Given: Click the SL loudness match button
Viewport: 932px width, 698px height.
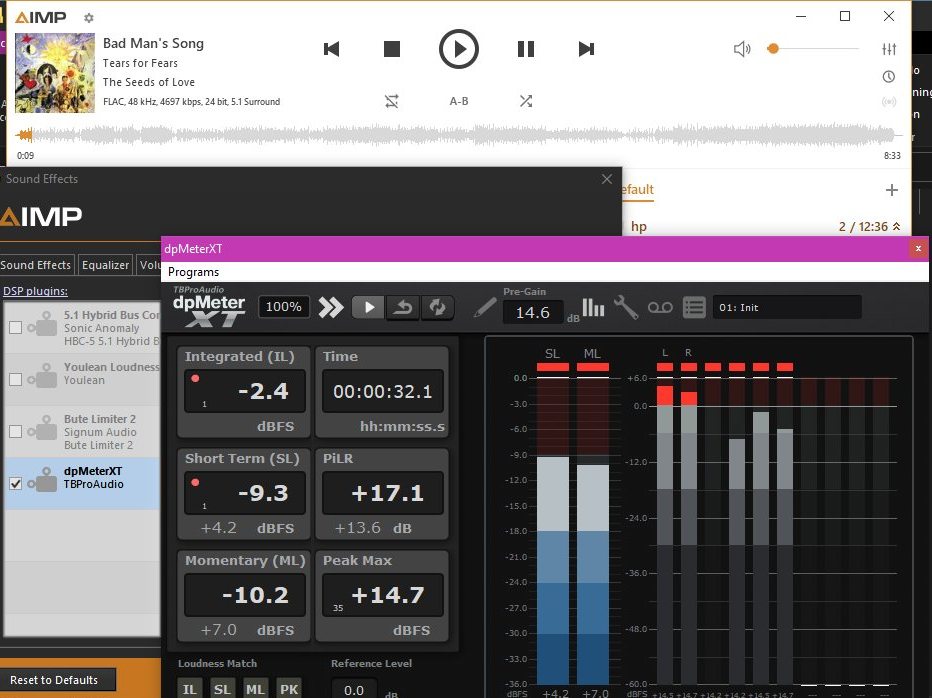Looking at the screenshot, I should click(x=222, y=688).
